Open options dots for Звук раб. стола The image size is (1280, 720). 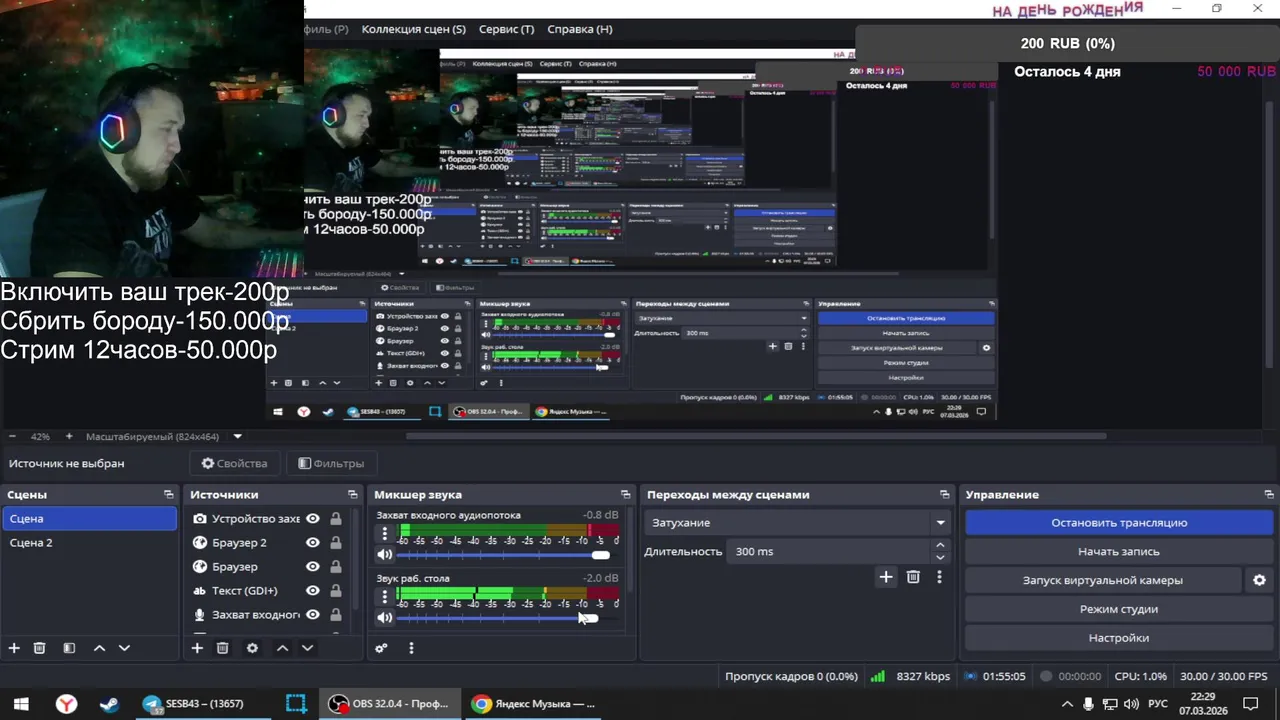(385, 597)
